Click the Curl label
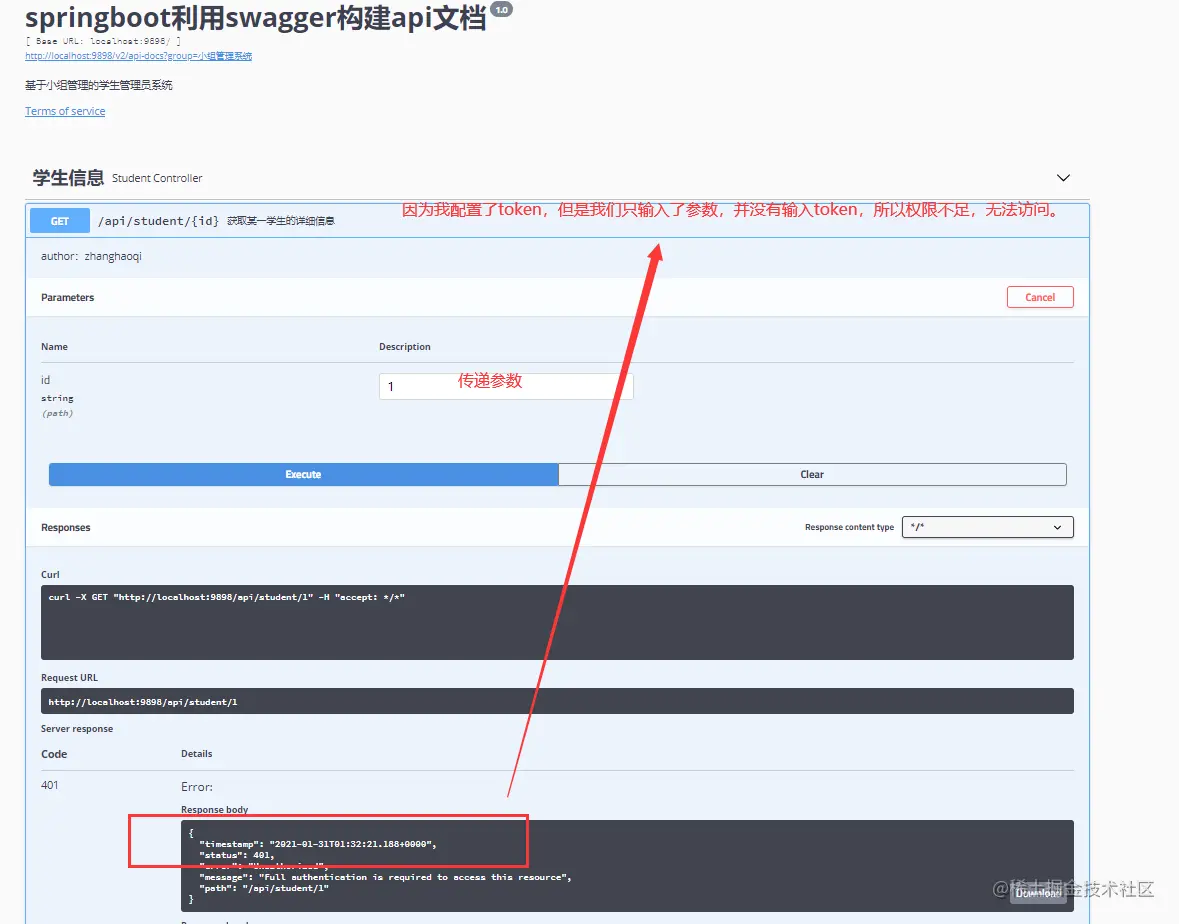Viewport: 1179px width, 924px height. [50, 574]
